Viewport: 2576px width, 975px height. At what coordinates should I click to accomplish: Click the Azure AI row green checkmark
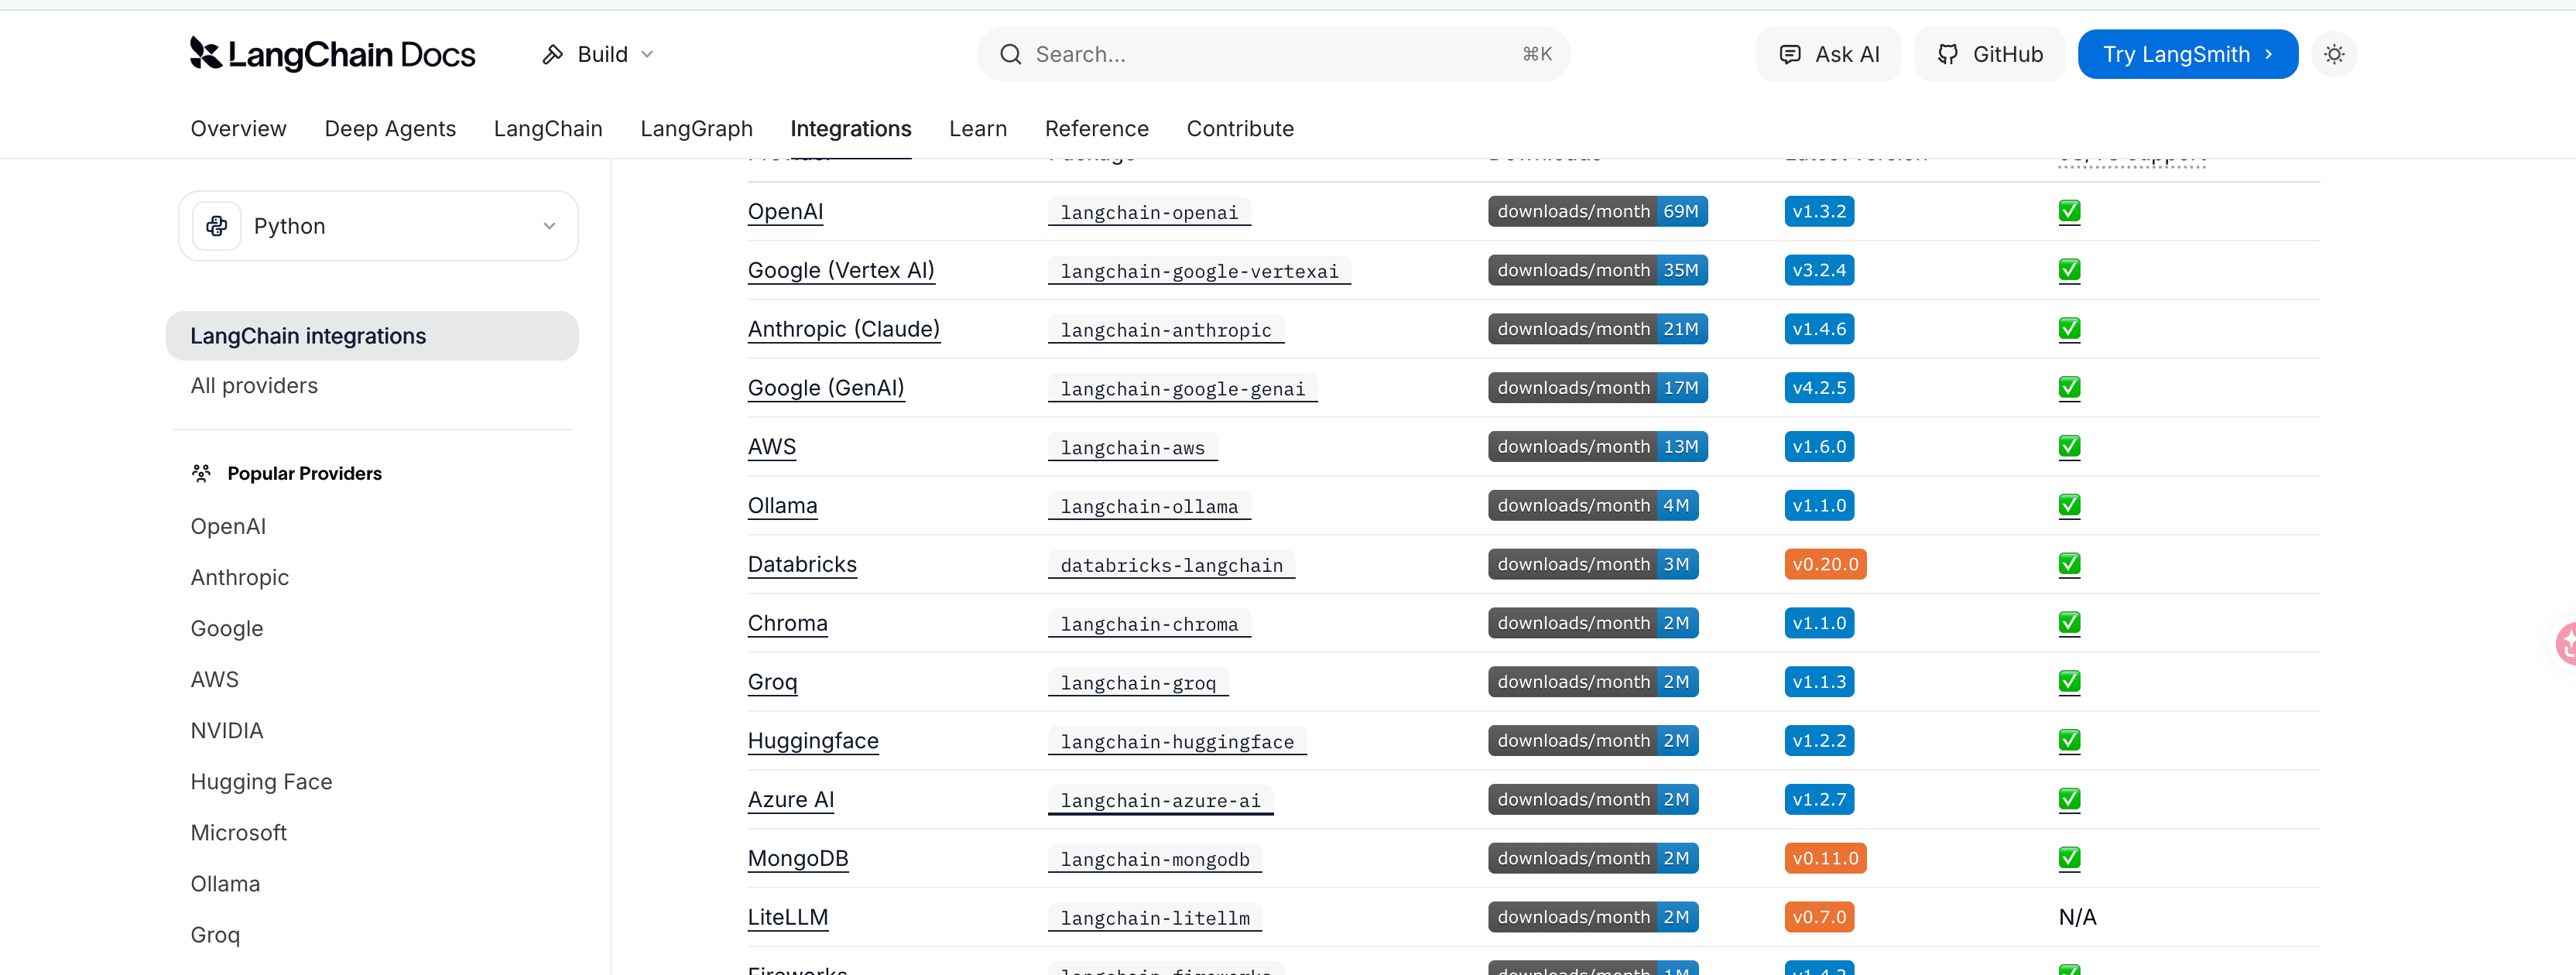click(2069, 799)
